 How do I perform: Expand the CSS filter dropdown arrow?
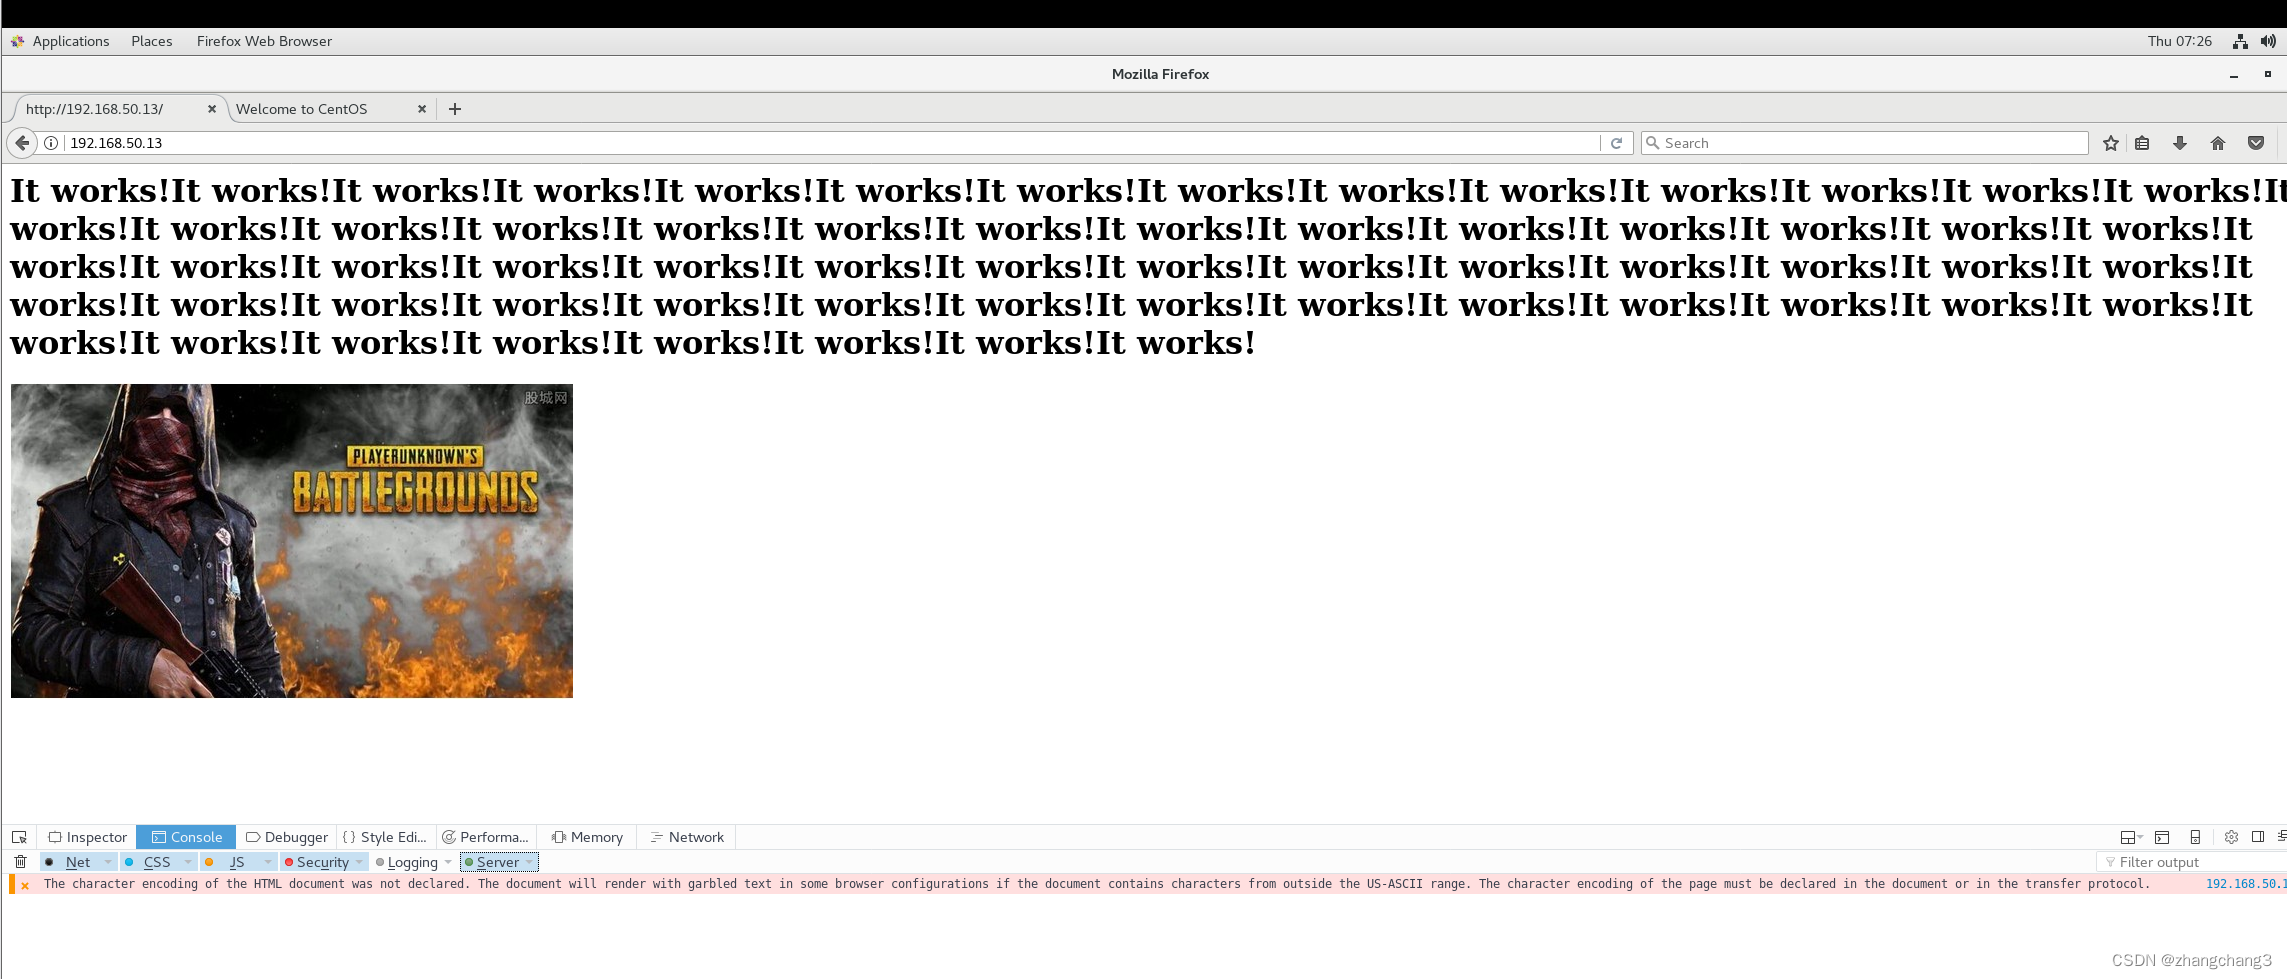coord(188,862)
